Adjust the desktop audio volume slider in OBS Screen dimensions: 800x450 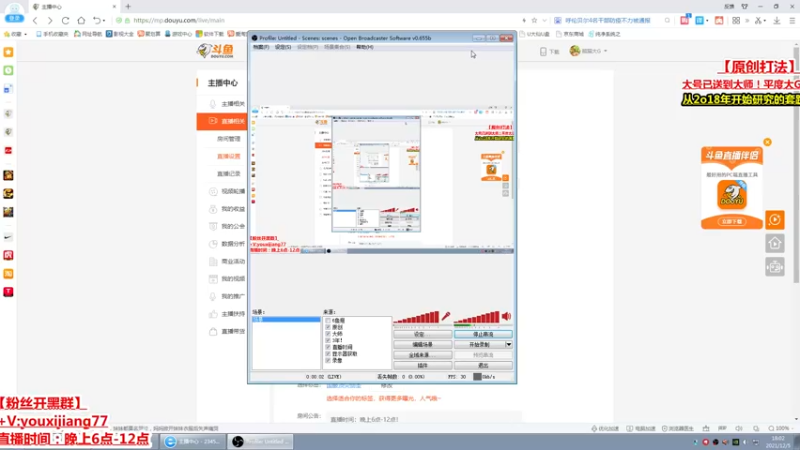[476, 318]
